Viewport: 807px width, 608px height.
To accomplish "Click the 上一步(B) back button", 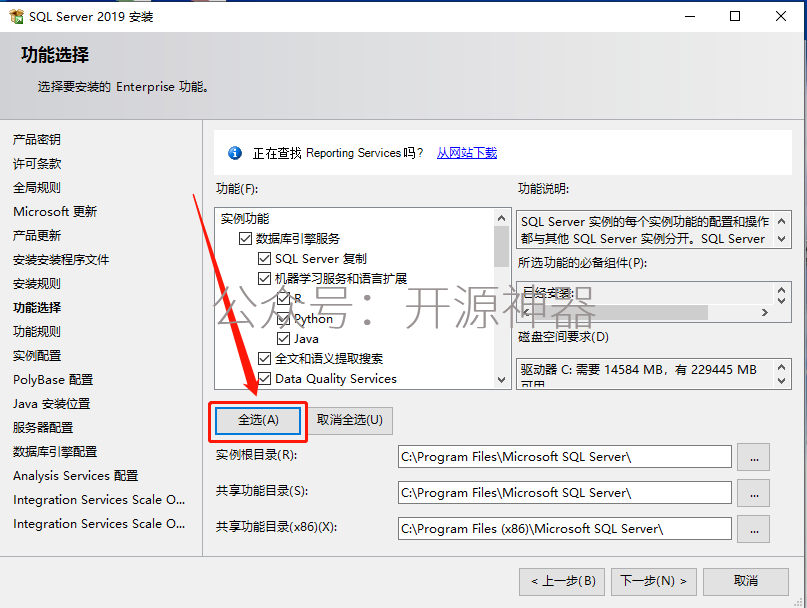I will (x=562, y=581).
